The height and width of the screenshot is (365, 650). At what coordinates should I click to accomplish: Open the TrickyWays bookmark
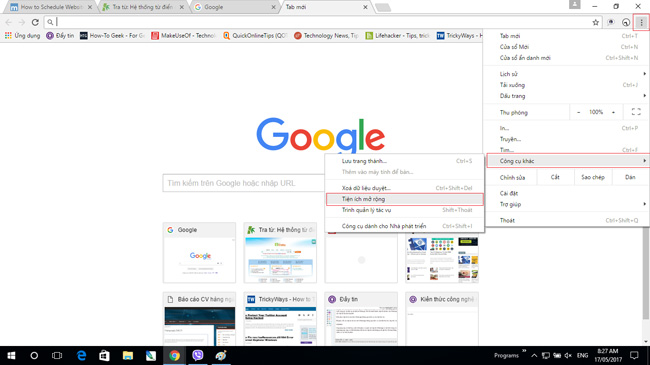(x=459, y=36)
